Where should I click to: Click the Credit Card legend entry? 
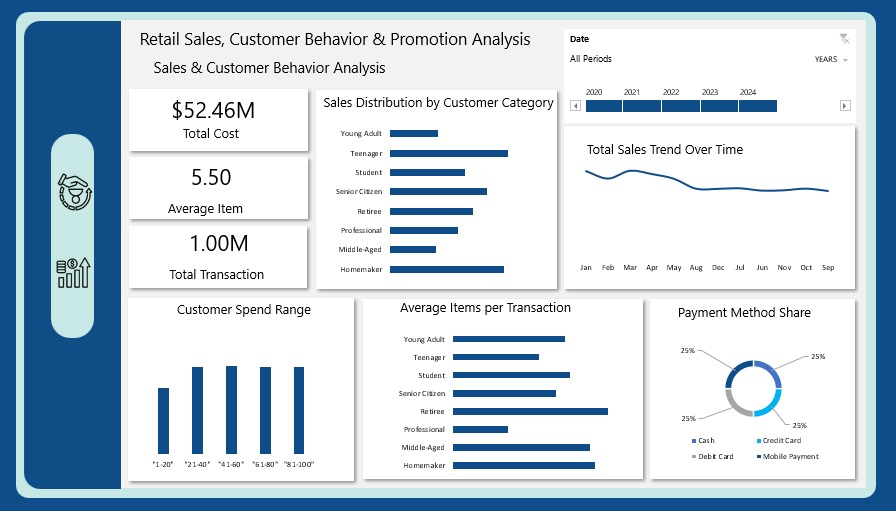coord(779,441)
